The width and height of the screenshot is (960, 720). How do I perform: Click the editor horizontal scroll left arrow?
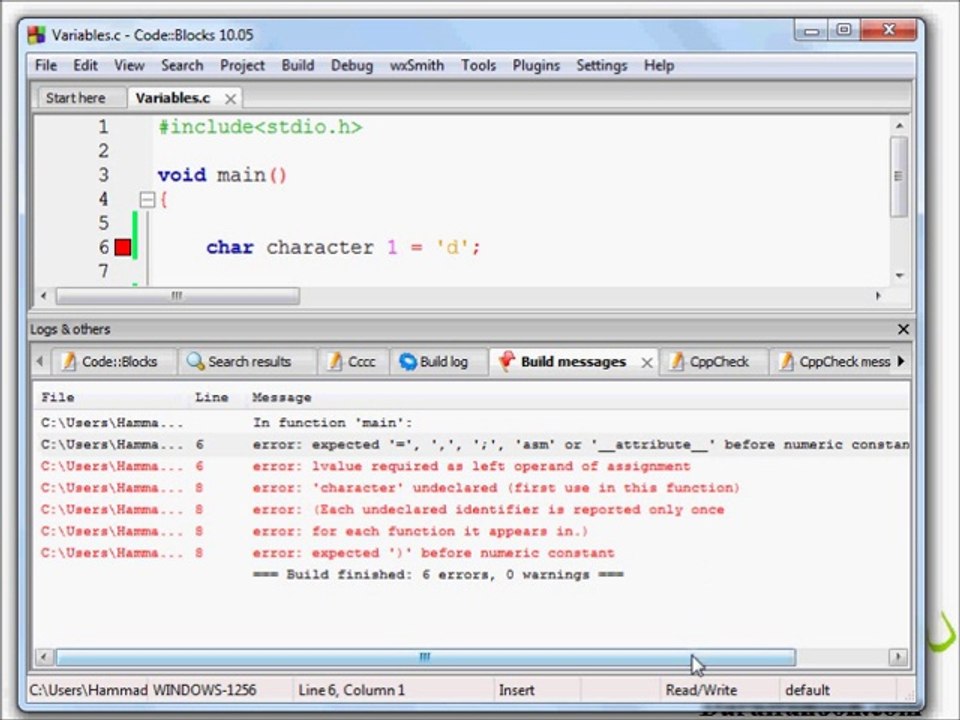tap(43, 296)
